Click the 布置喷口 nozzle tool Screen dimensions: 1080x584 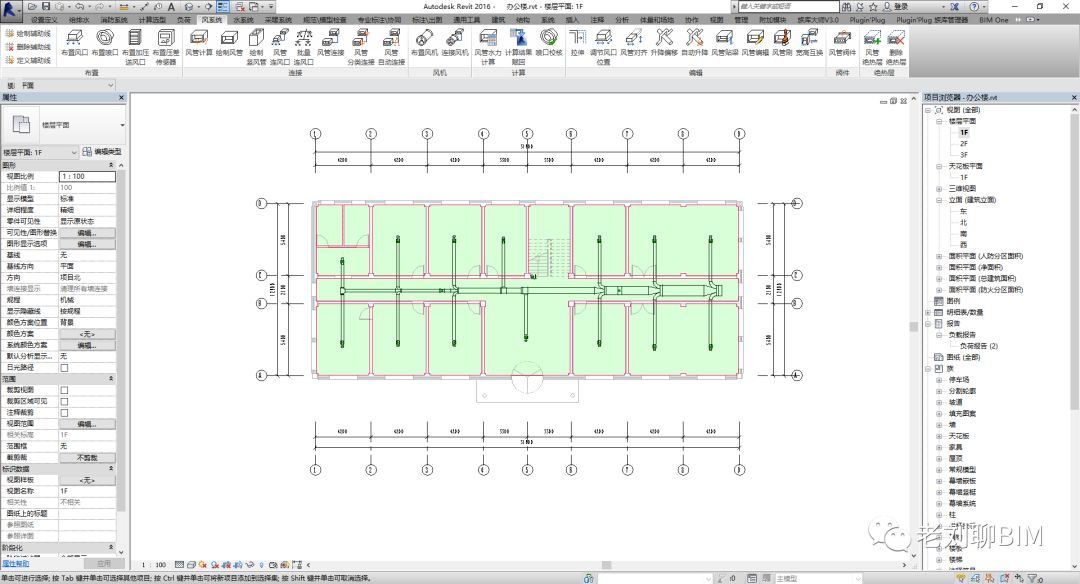[x=105, y=43]
